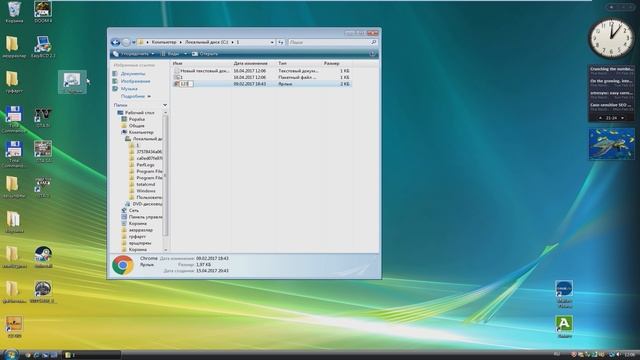Select Локальный диск in folder tree
Viewport: 640px width, 360px height.
pyautogui.click(x=144, y=139)
